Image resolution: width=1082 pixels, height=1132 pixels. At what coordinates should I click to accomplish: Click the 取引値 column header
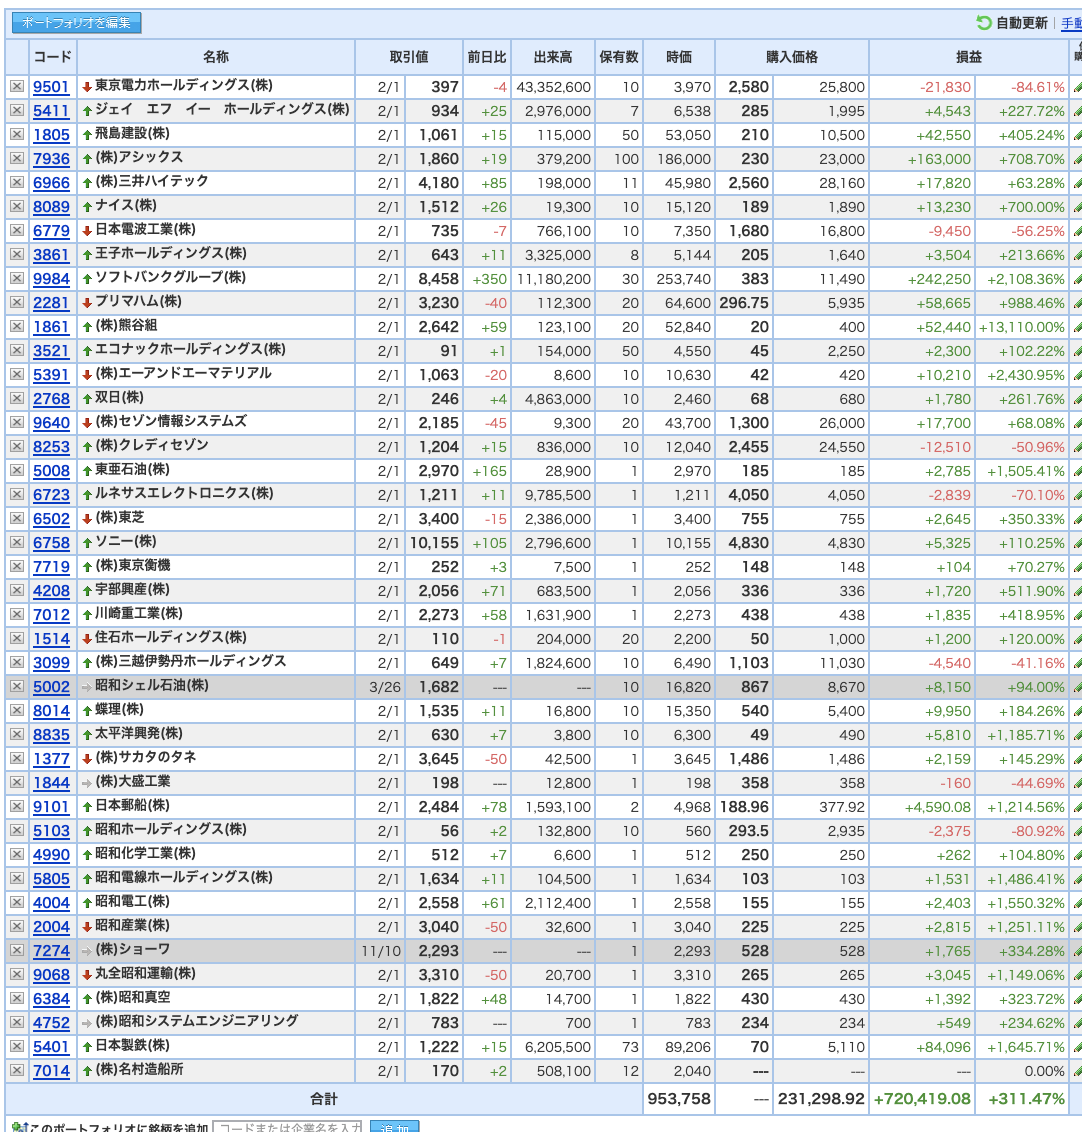tap(409, 57)
